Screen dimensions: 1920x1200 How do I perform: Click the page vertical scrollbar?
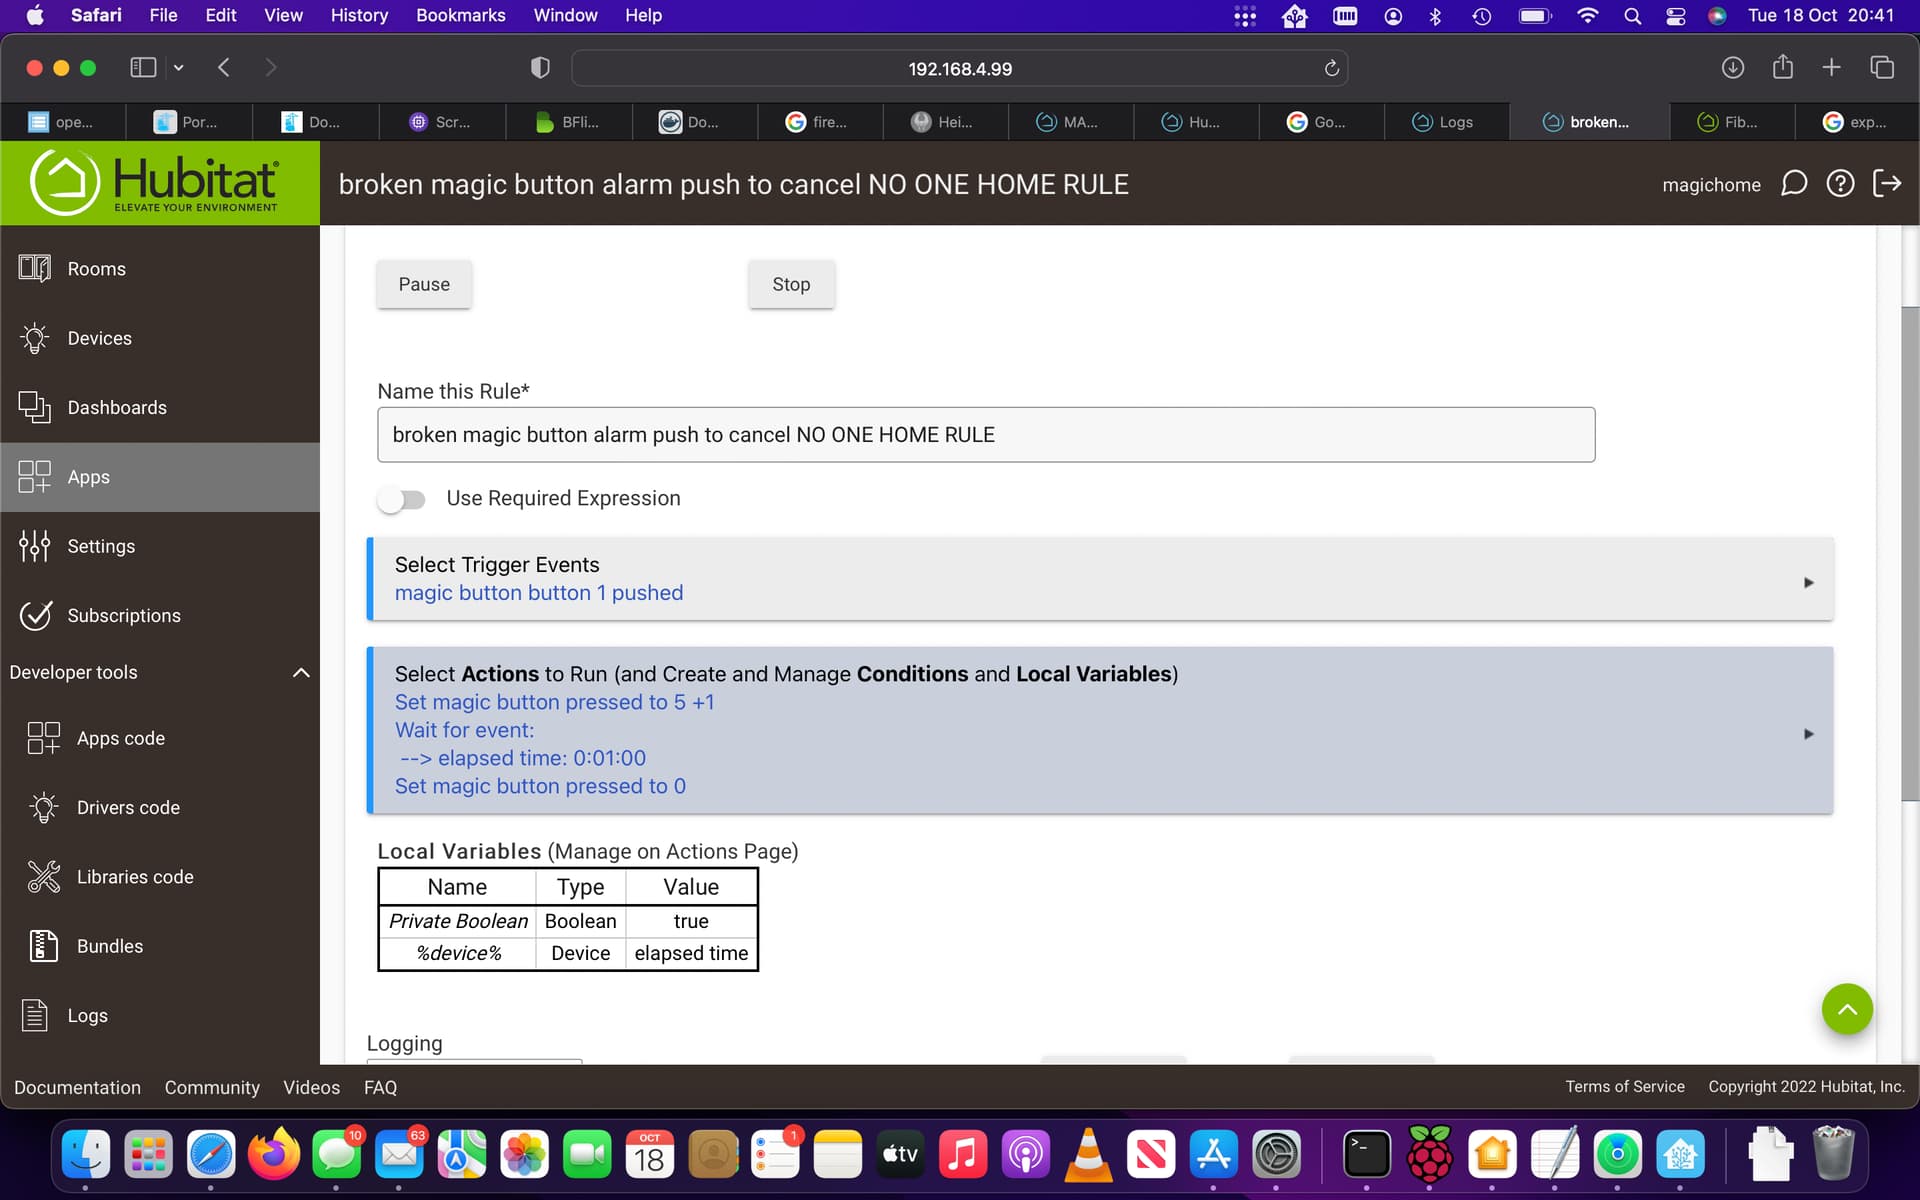[x=1909, y=555]
